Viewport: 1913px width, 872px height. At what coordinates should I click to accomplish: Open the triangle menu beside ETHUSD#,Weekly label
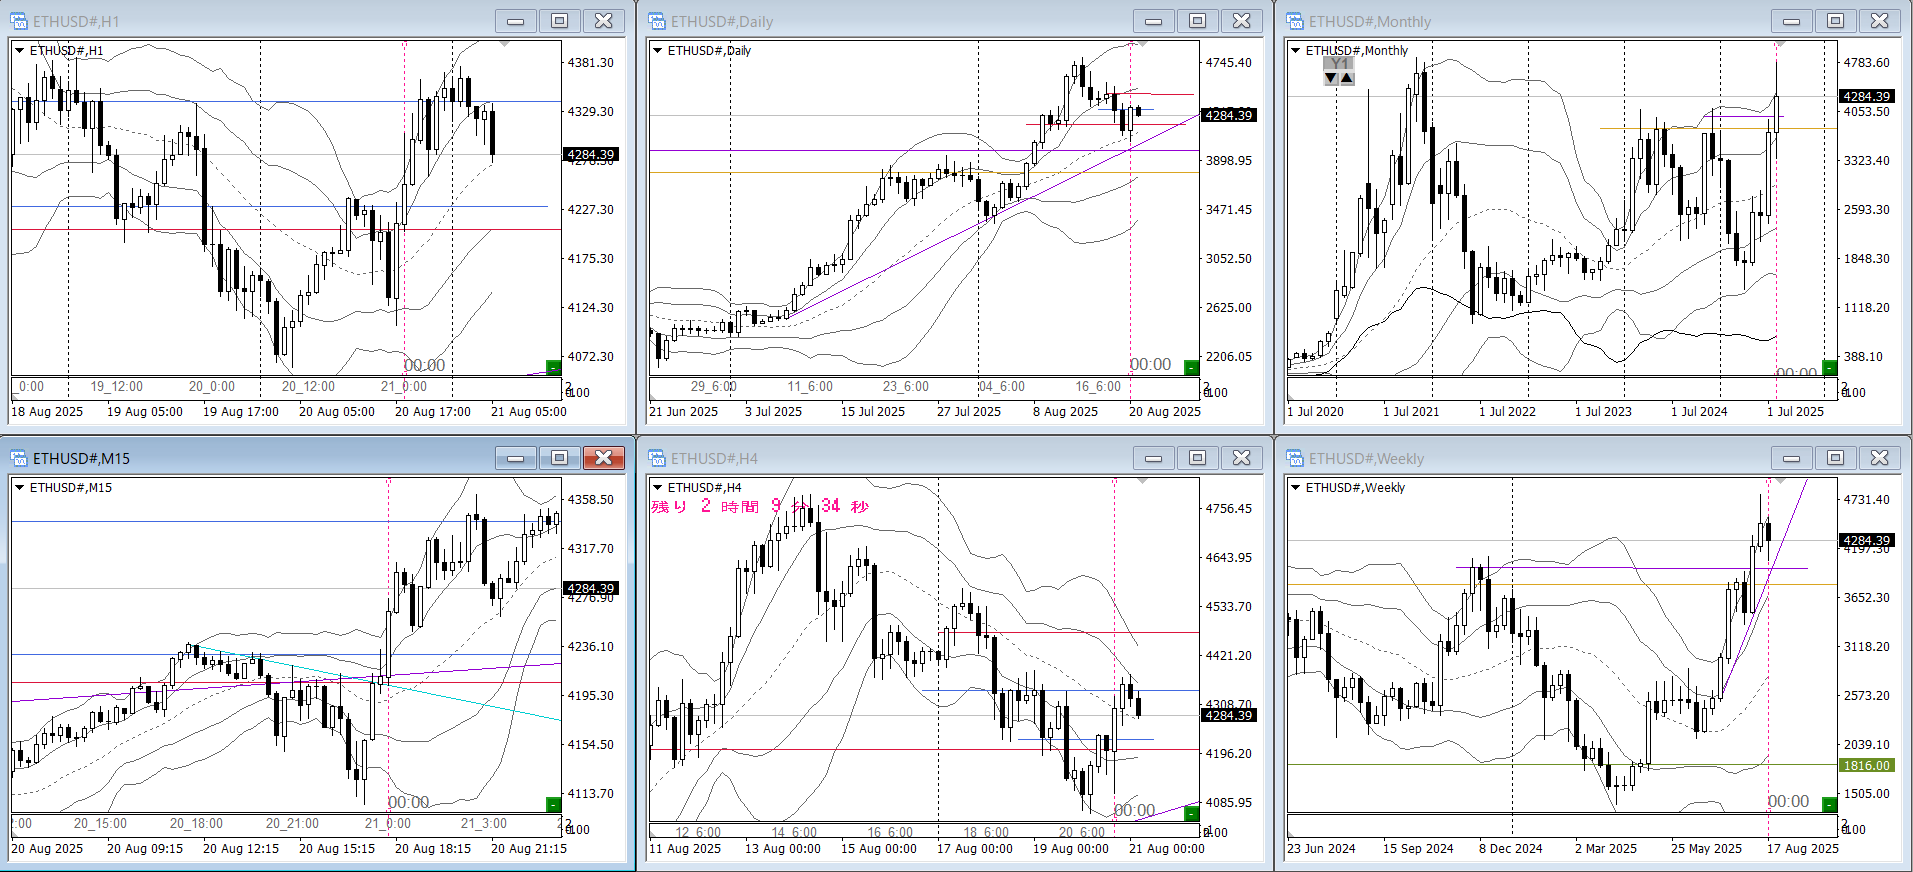tap(1296, 487)
